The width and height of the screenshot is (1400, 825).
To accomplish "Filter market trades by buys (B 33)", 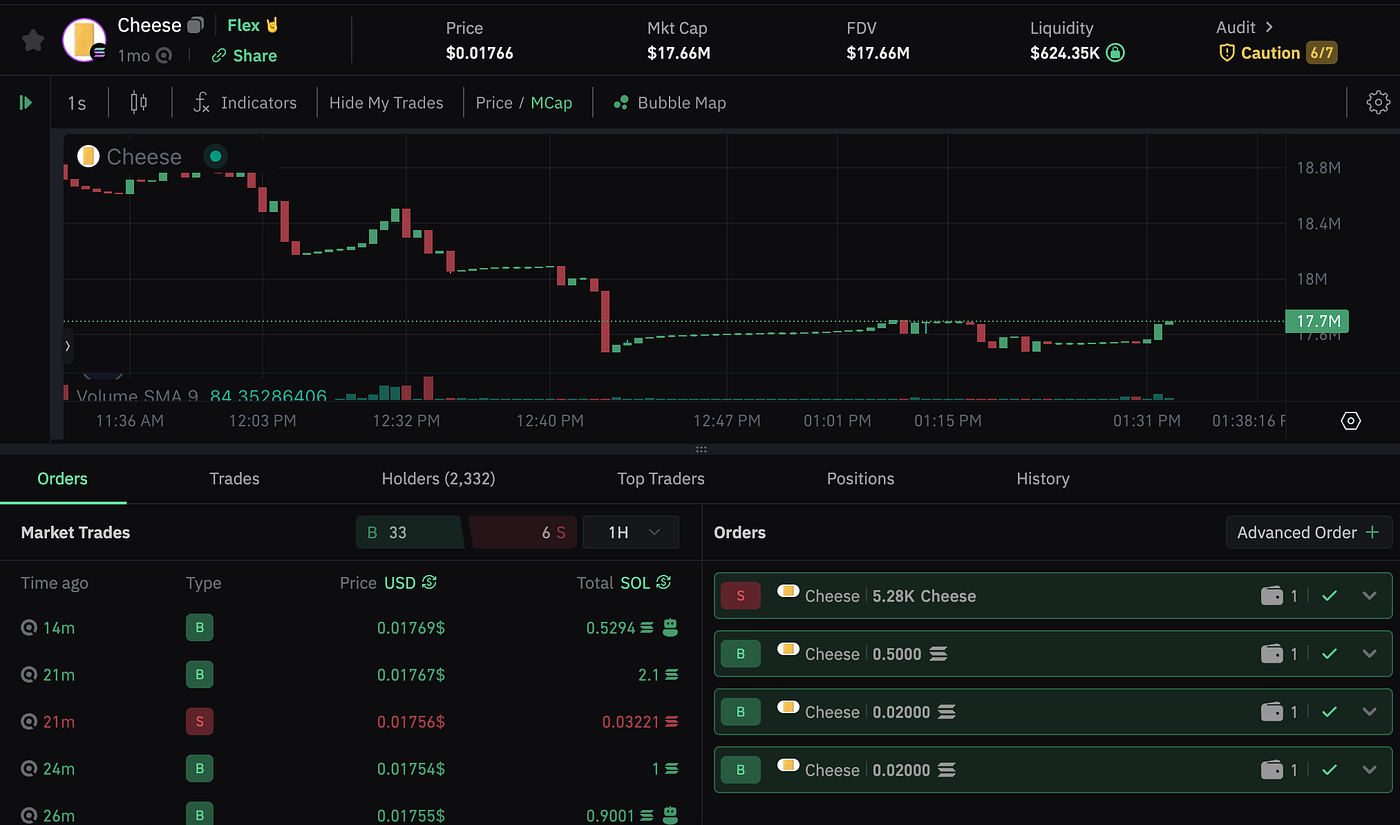I will click(410, 532).
